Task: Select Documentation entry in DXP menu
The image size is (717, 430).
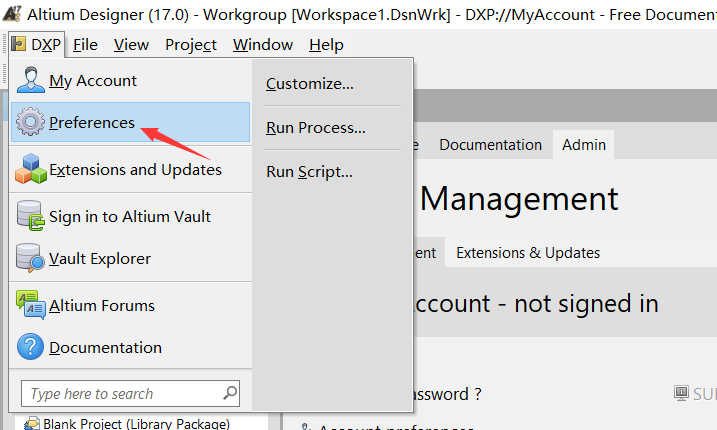Action: 130,347
